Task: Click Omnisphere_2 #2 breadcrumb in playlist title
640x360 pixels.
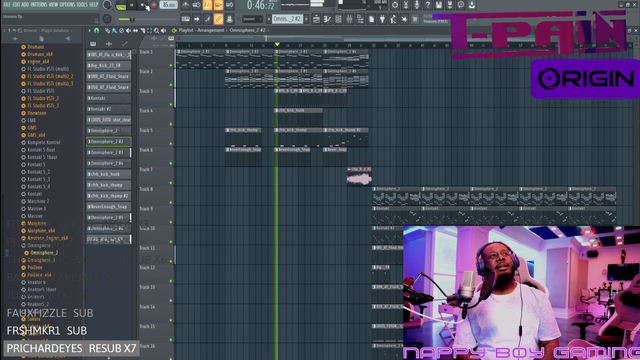Action: tap(247, 31)
